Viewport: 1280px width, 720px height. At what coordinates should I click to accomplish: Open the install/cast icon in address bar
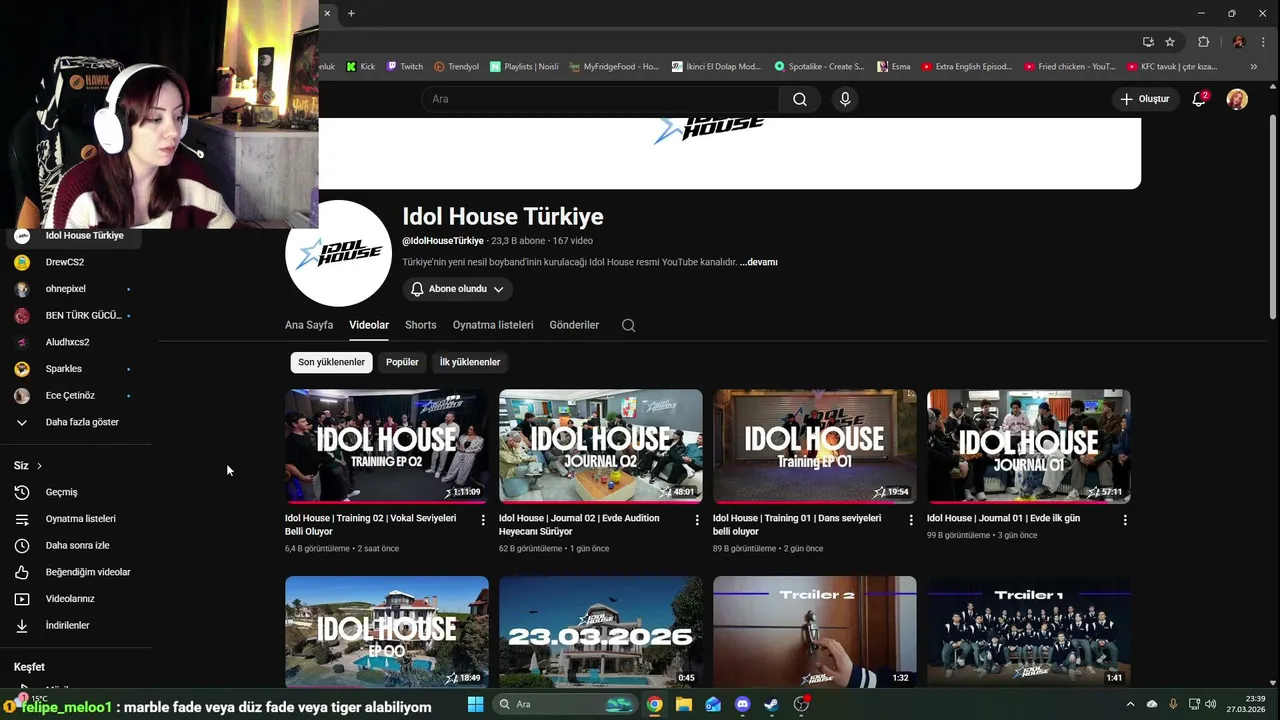(1148, 42)
